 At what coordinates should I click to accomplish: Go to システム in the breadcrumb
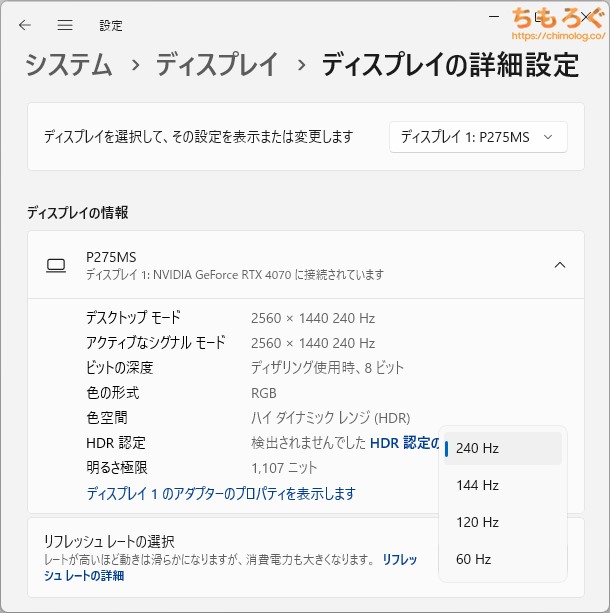coord(69,66)
